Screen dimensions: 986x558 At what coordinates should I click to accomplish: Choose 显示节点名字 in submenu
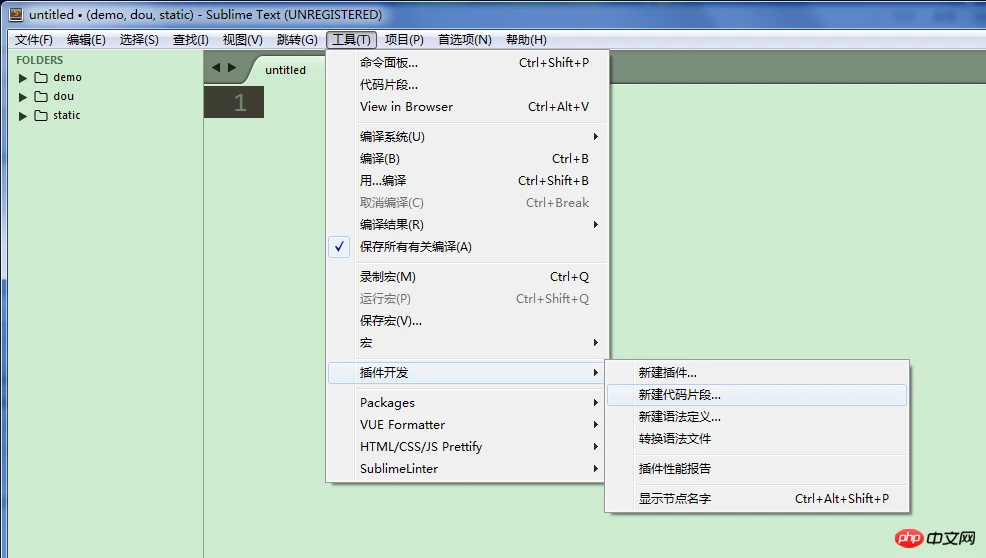coord(757,498)
